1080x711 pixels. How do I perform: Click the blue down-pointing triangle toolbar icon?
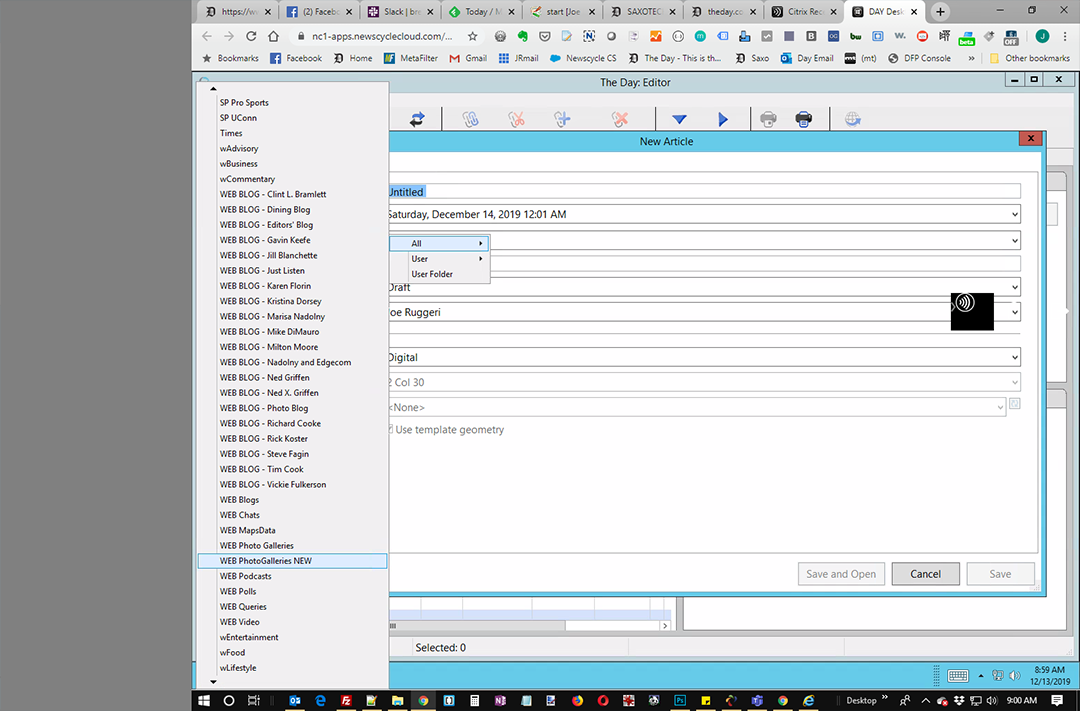tap(679, 120)
